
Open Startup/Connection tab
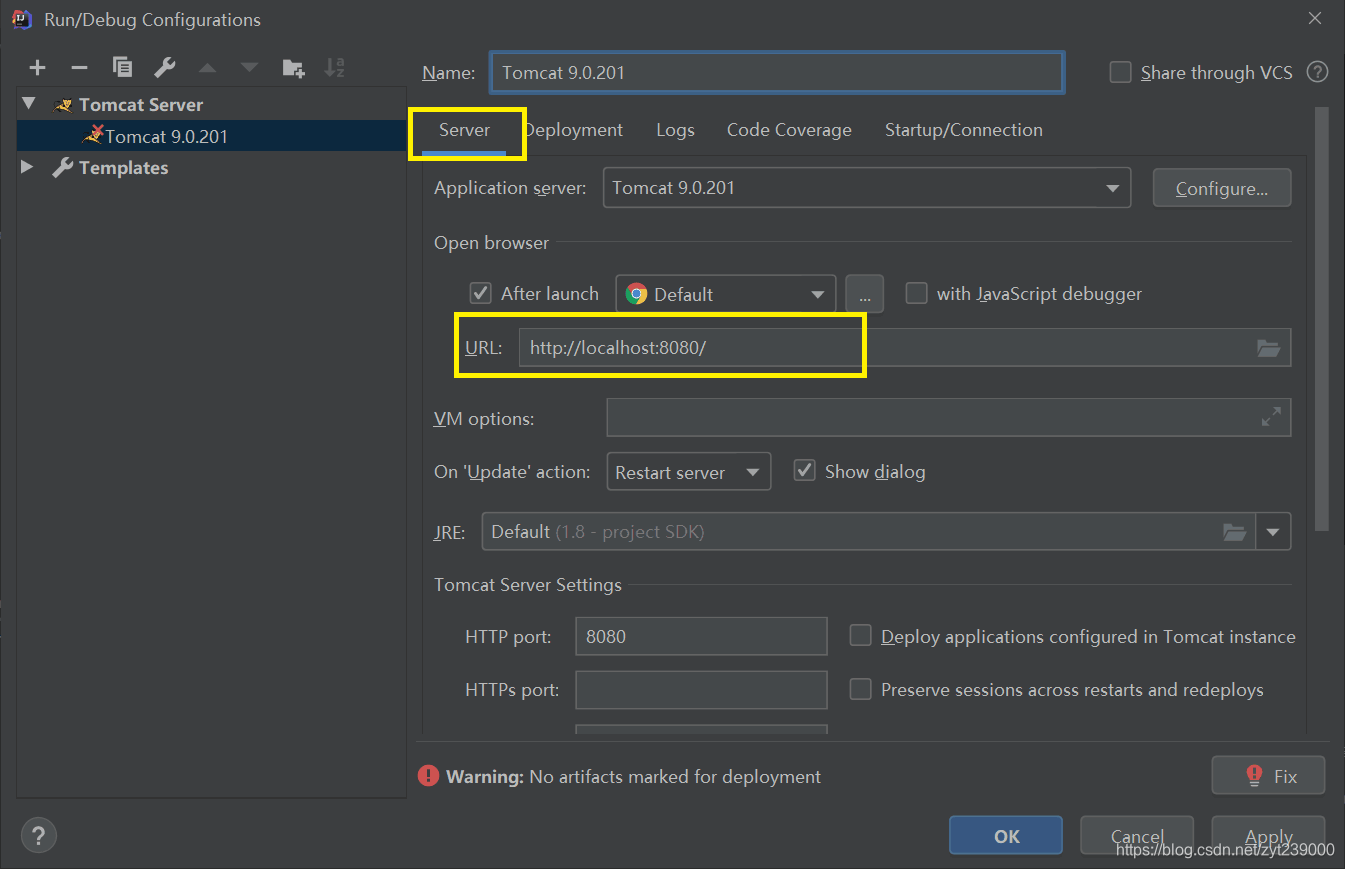coord(964,130)
